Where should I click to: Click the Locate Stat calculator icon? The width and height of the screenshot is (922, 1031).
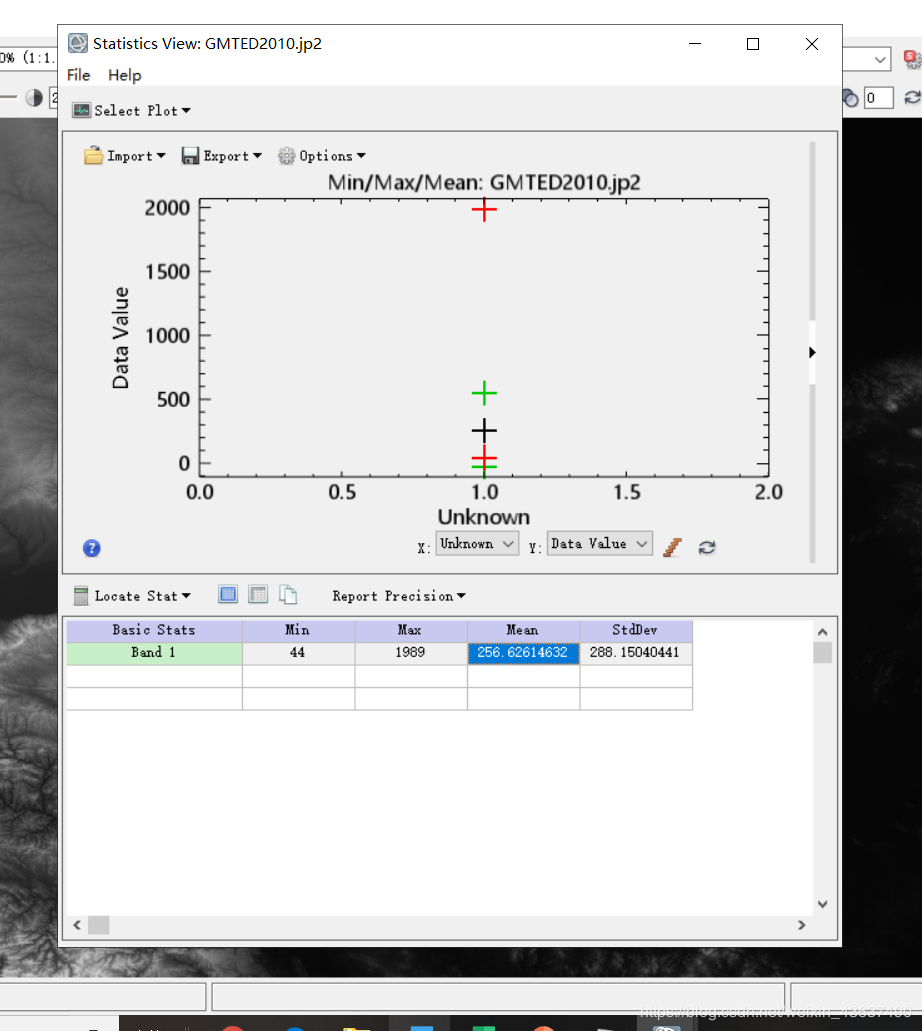(x=82, y=596)
